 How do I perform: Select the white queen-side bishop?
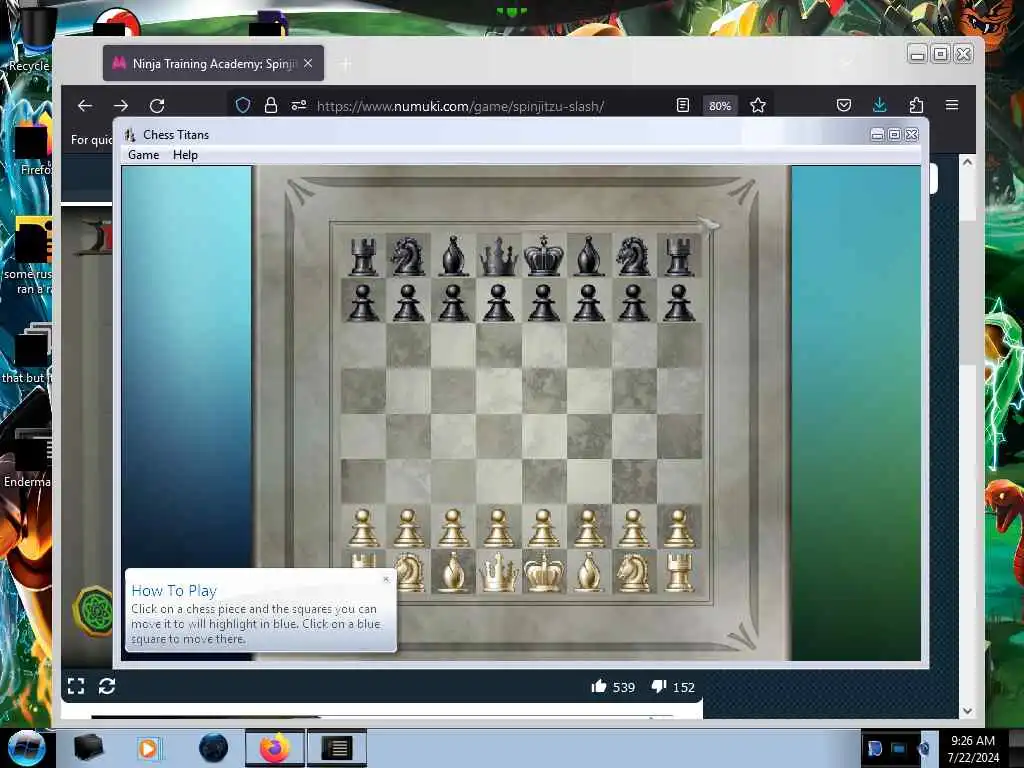click(x=453, y=573)
